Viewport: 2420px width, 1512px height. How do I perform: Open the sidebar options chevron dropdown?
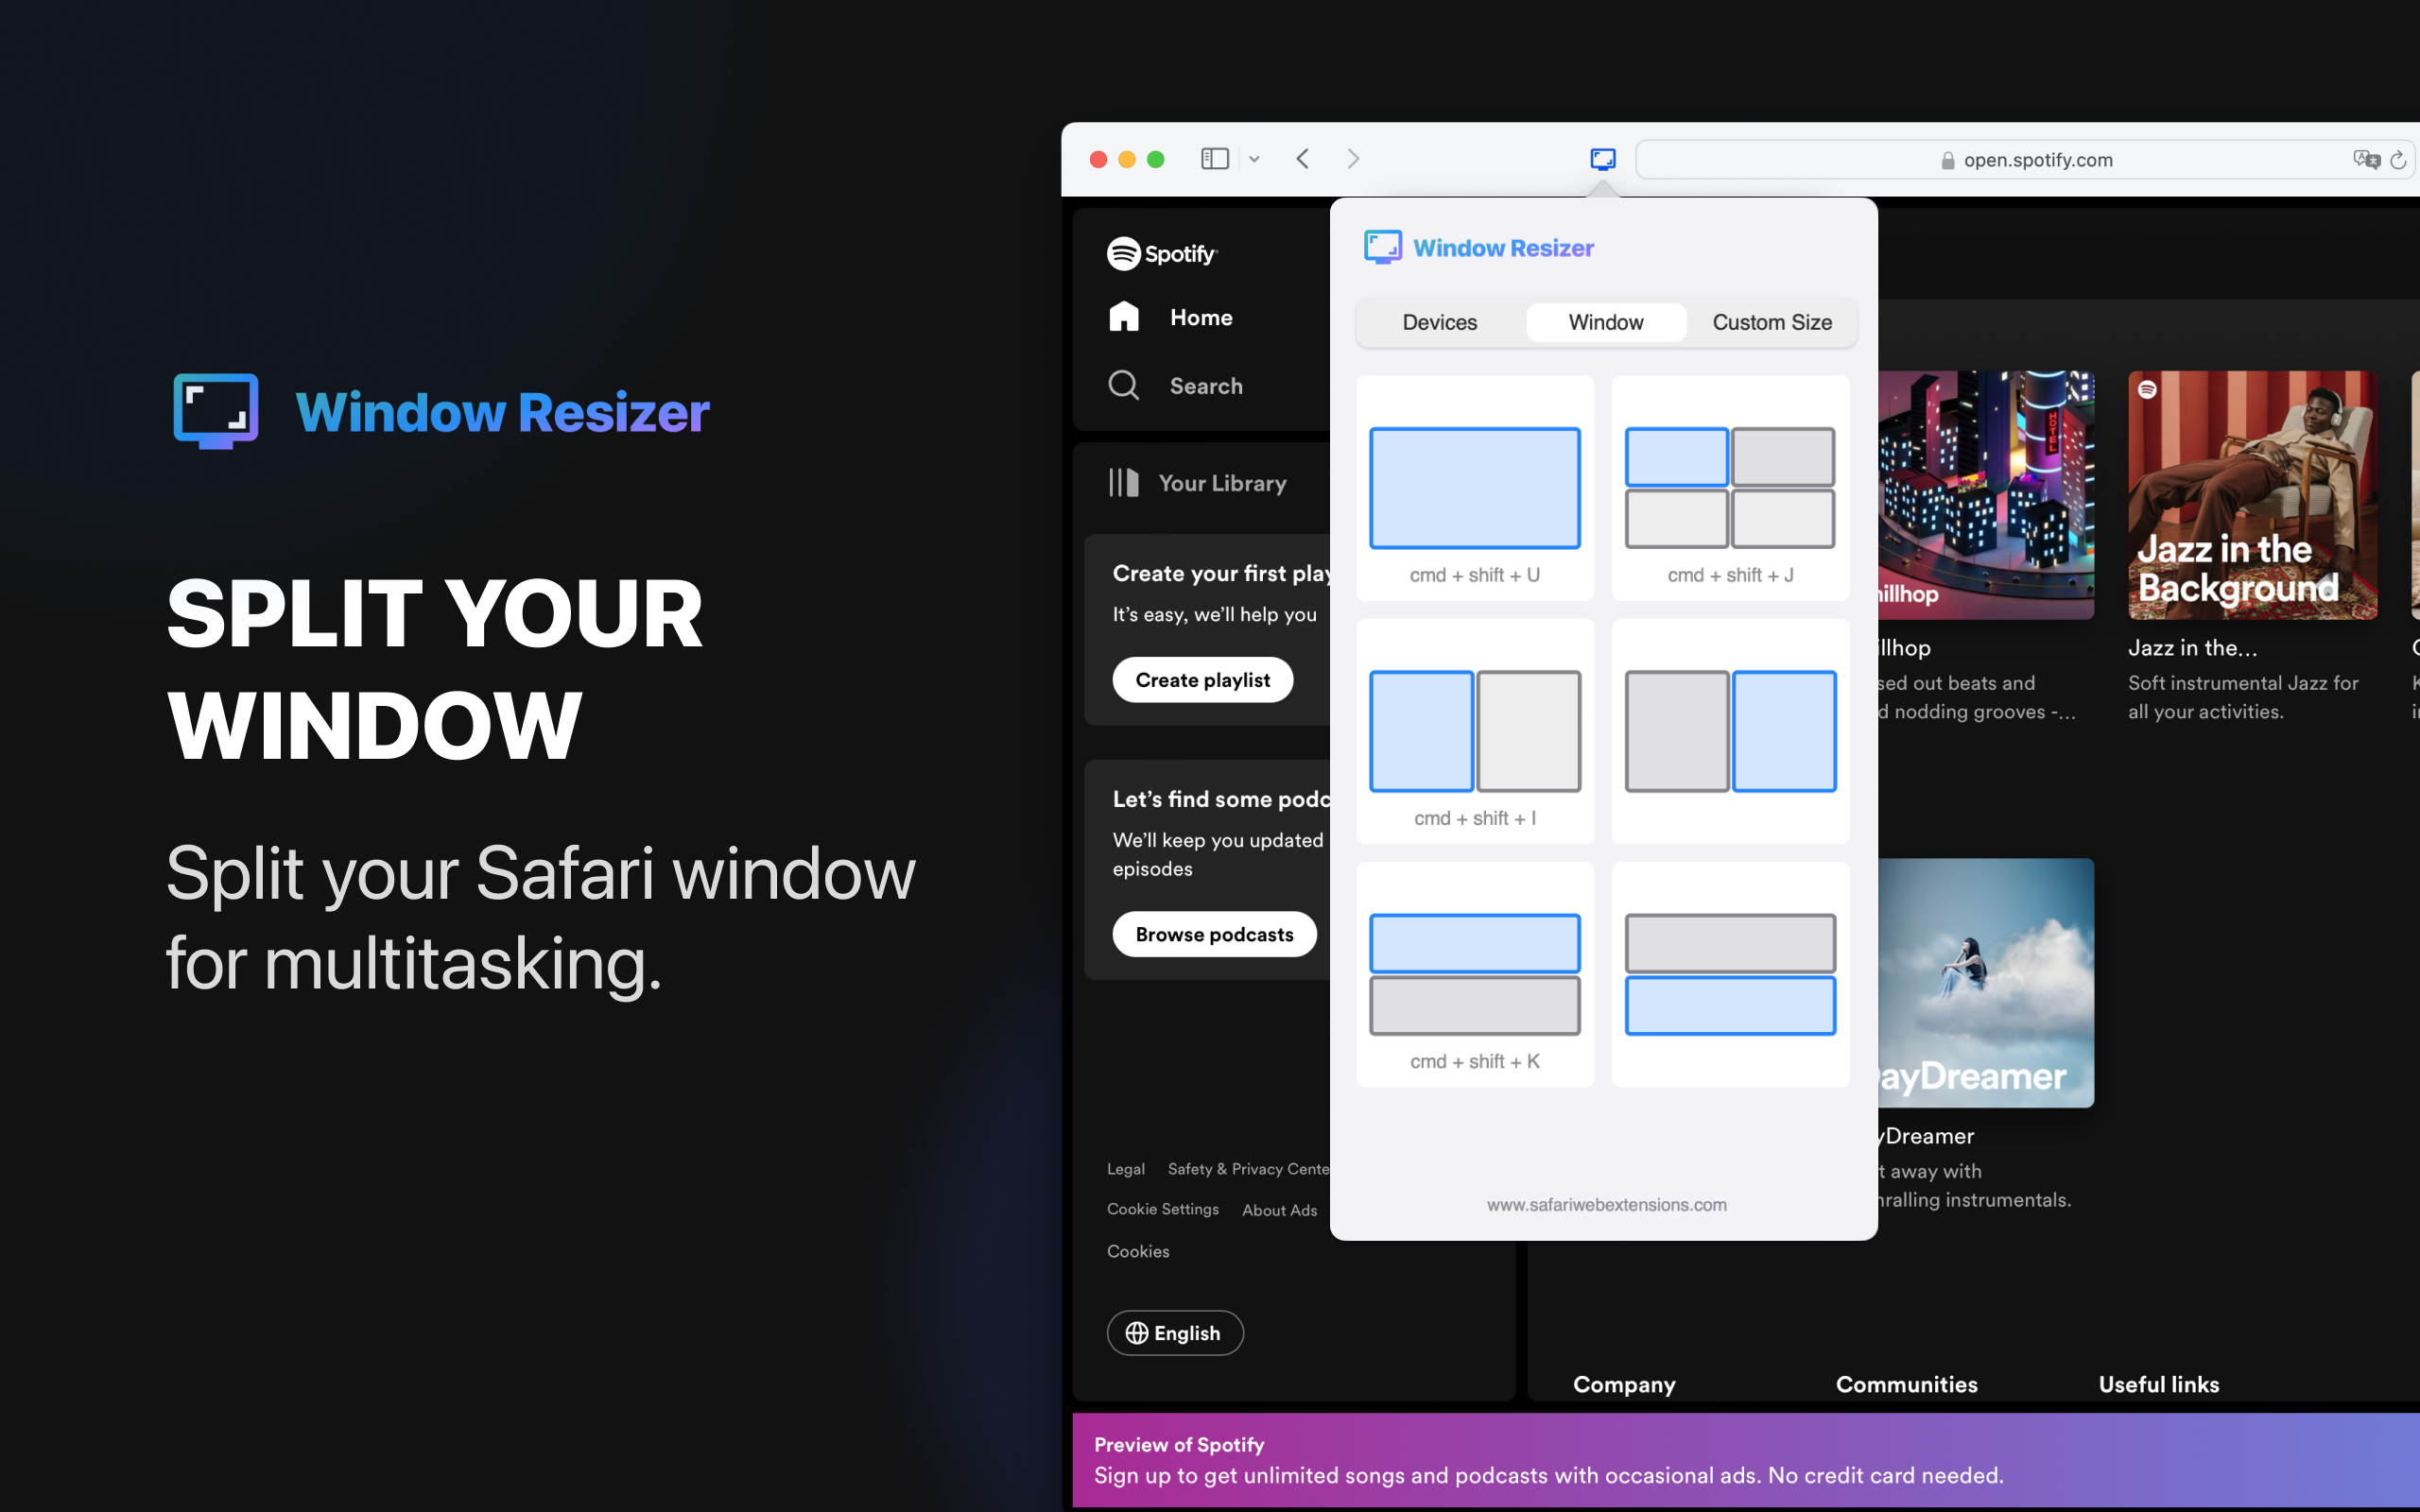[1254, 159]
